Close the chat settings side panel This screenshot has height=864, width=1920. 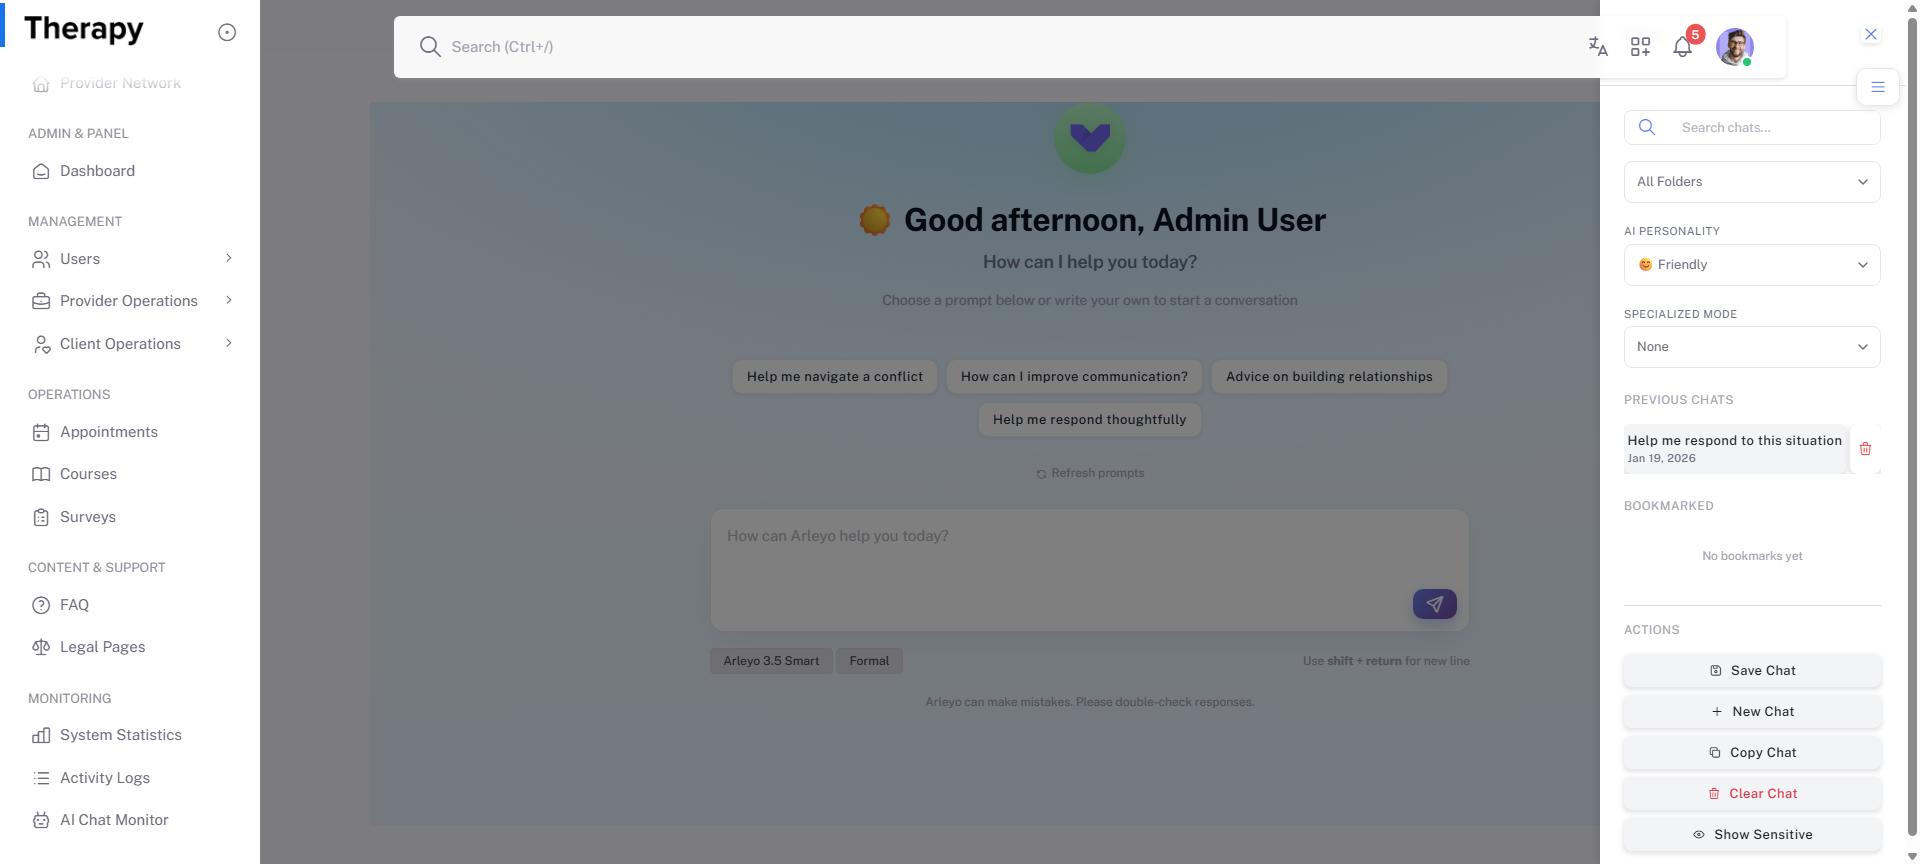point(1871,34)
